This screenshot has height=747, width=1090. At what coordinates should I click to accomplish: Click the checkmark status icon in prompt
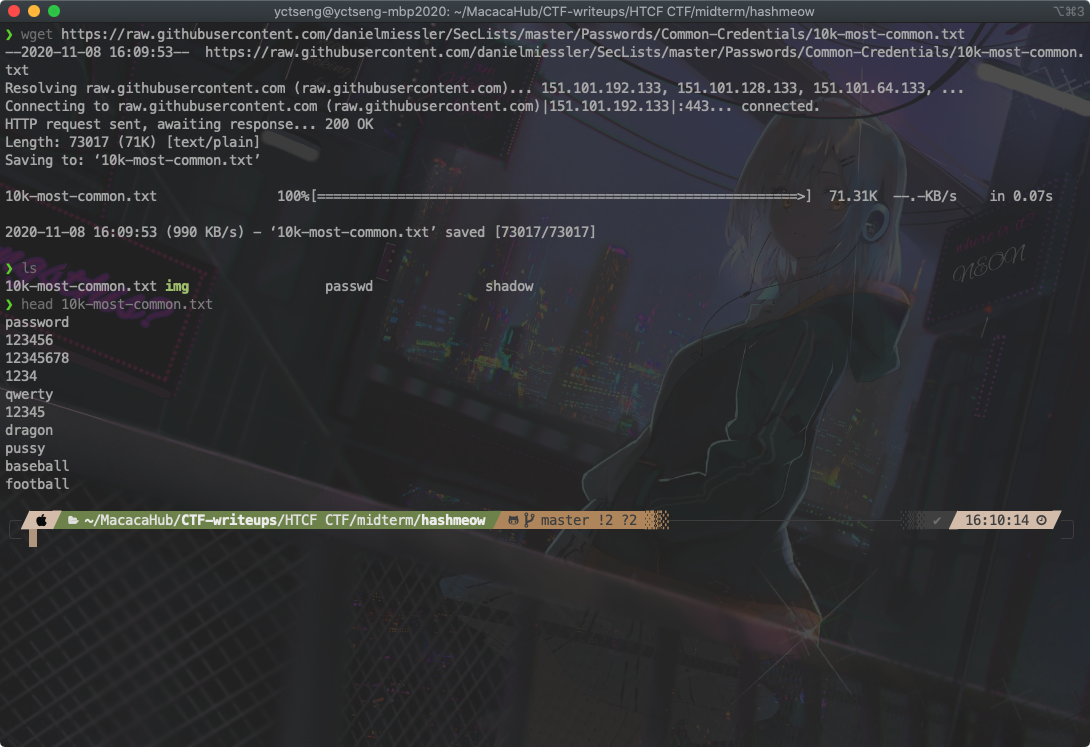pyautogui.click(x=937, y=520)
